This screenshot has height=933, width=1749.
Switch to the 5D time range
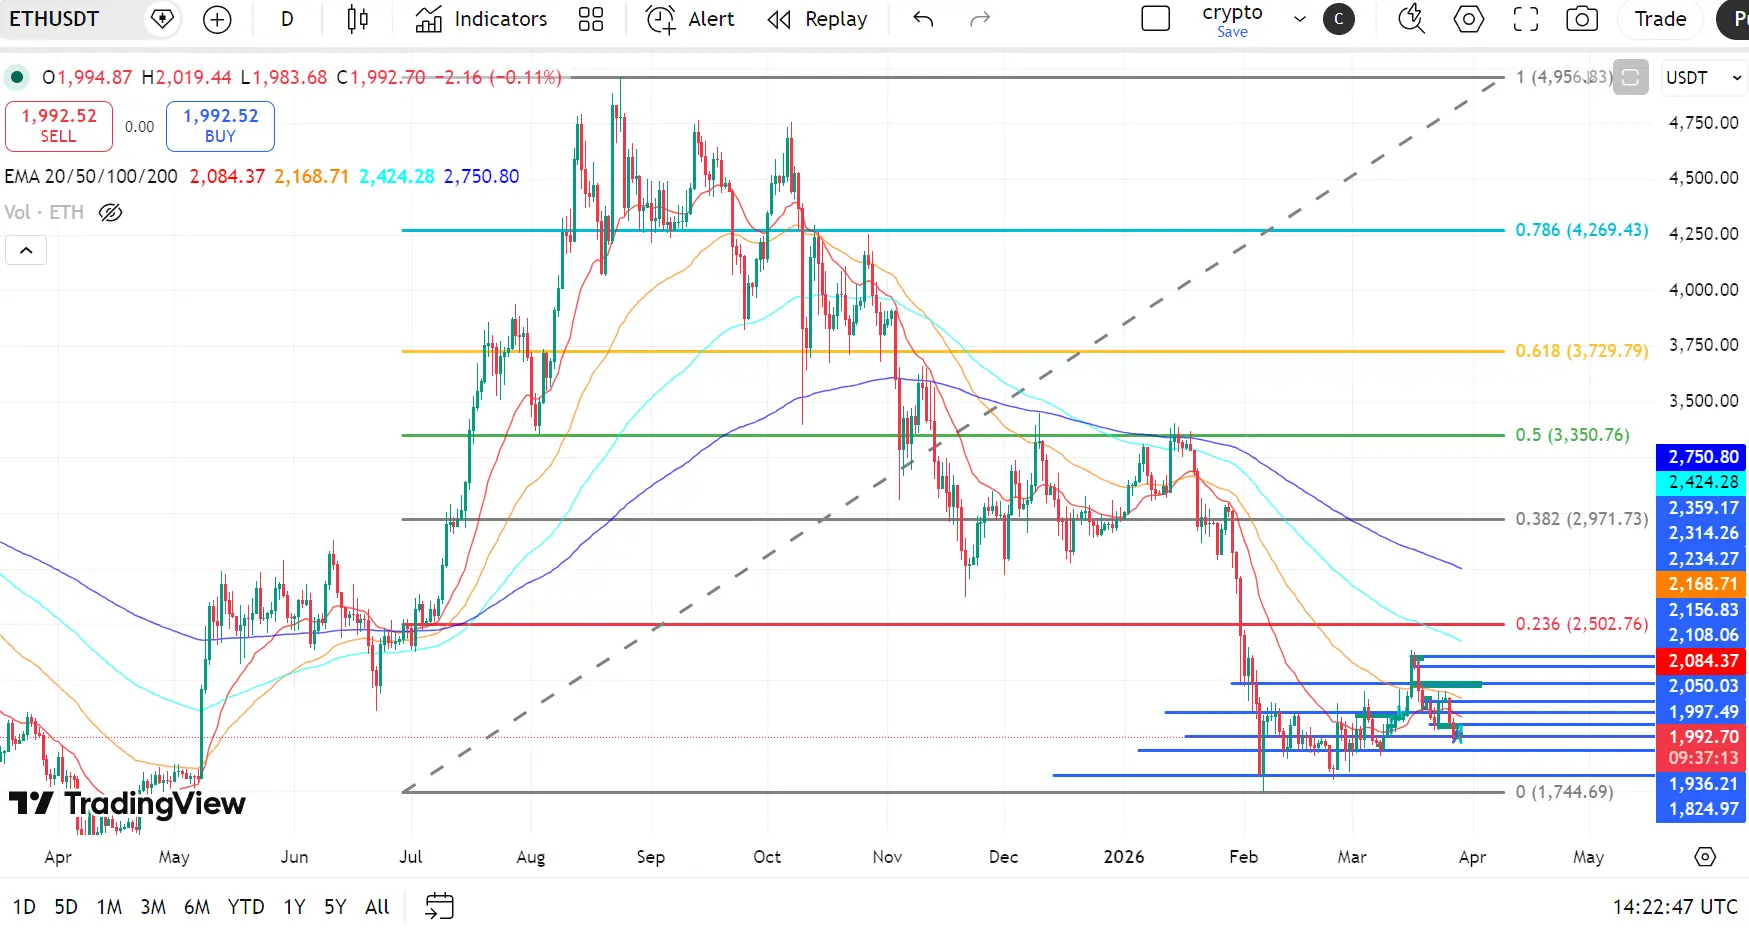point(66,907)
